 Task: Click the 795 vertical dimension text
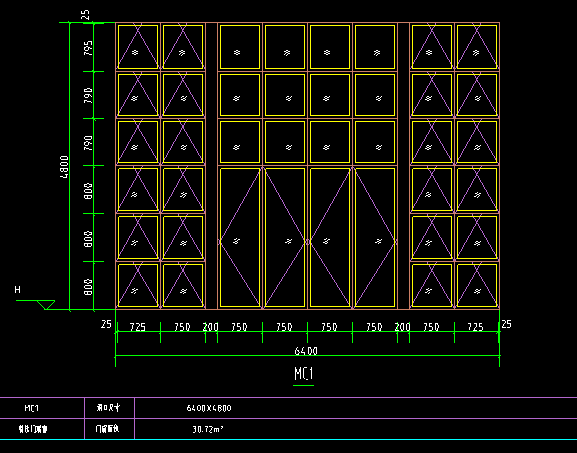pos(88,48)
